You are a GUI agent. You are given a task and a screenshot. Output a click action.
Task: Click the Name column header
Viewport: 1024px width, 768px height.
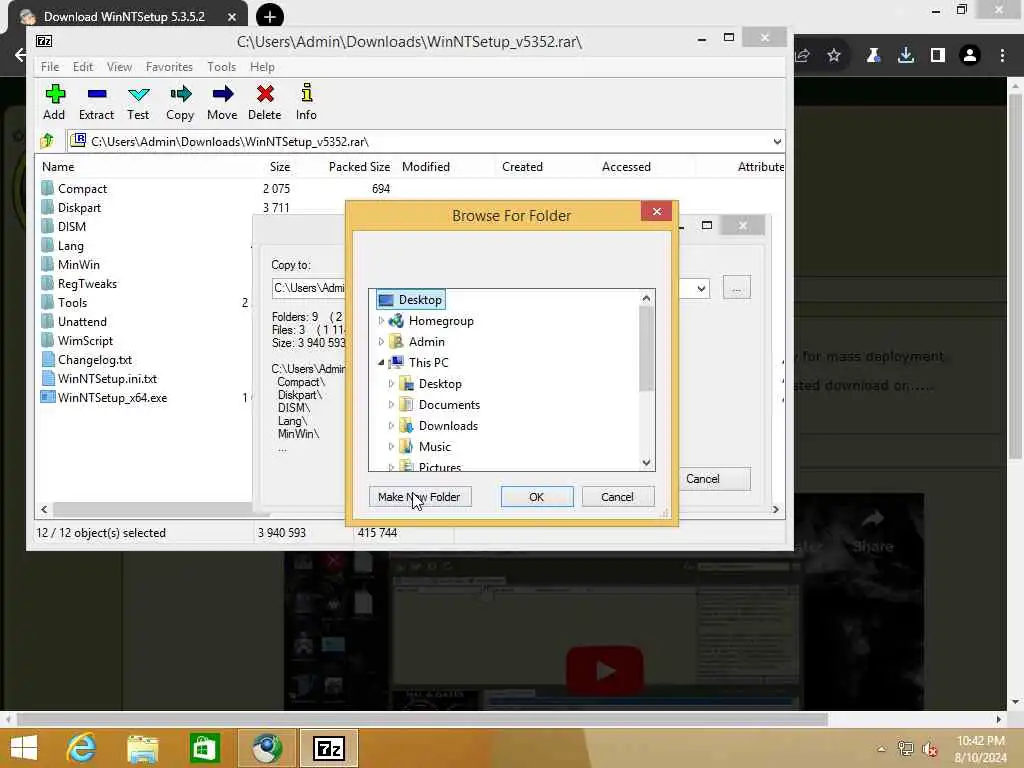pos(58,167)
